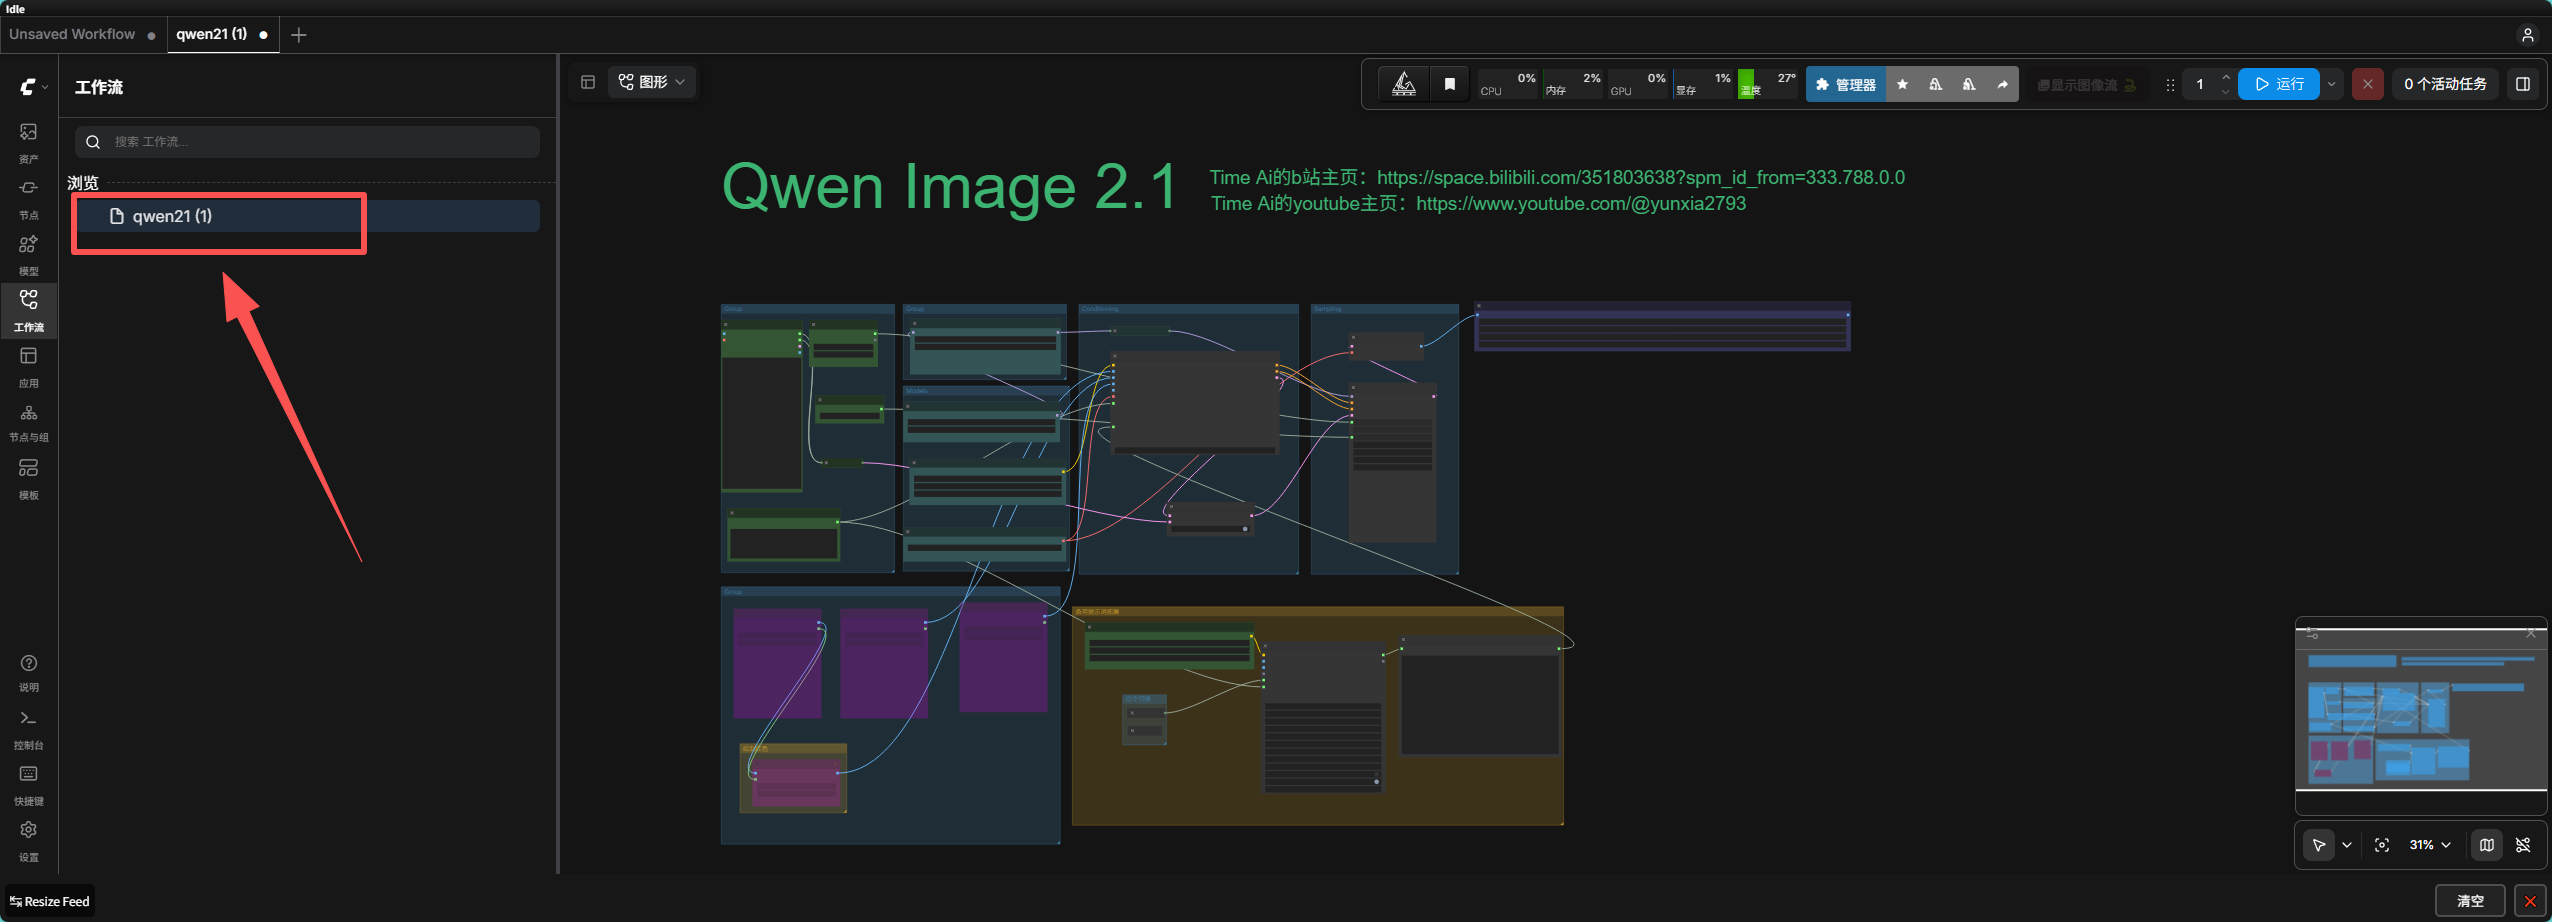Click the share arrow icon
This screenshot has height=922, width=2552.
point(2002,85)
